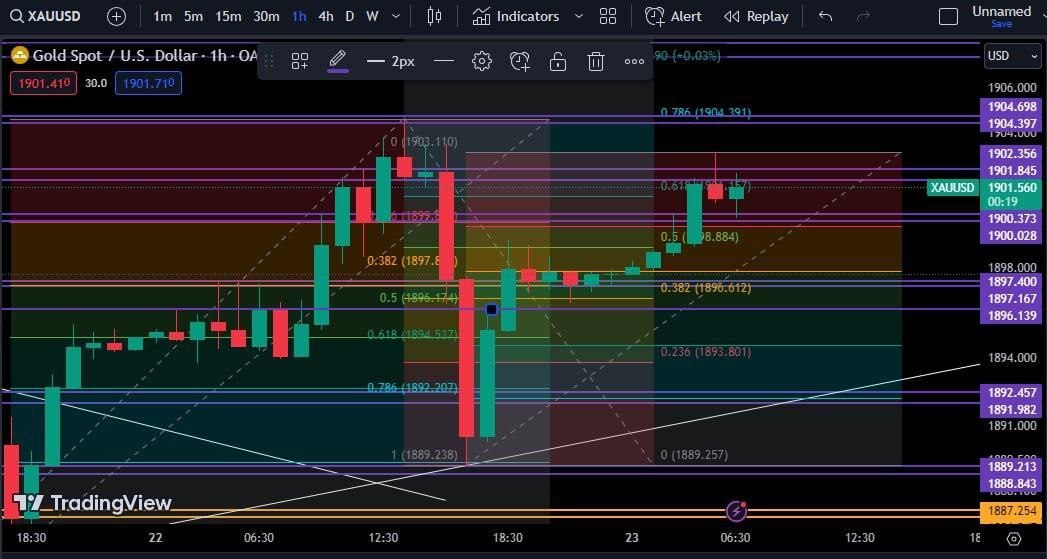
Task: Start Bar Replay mode
Action: (756, 16)
